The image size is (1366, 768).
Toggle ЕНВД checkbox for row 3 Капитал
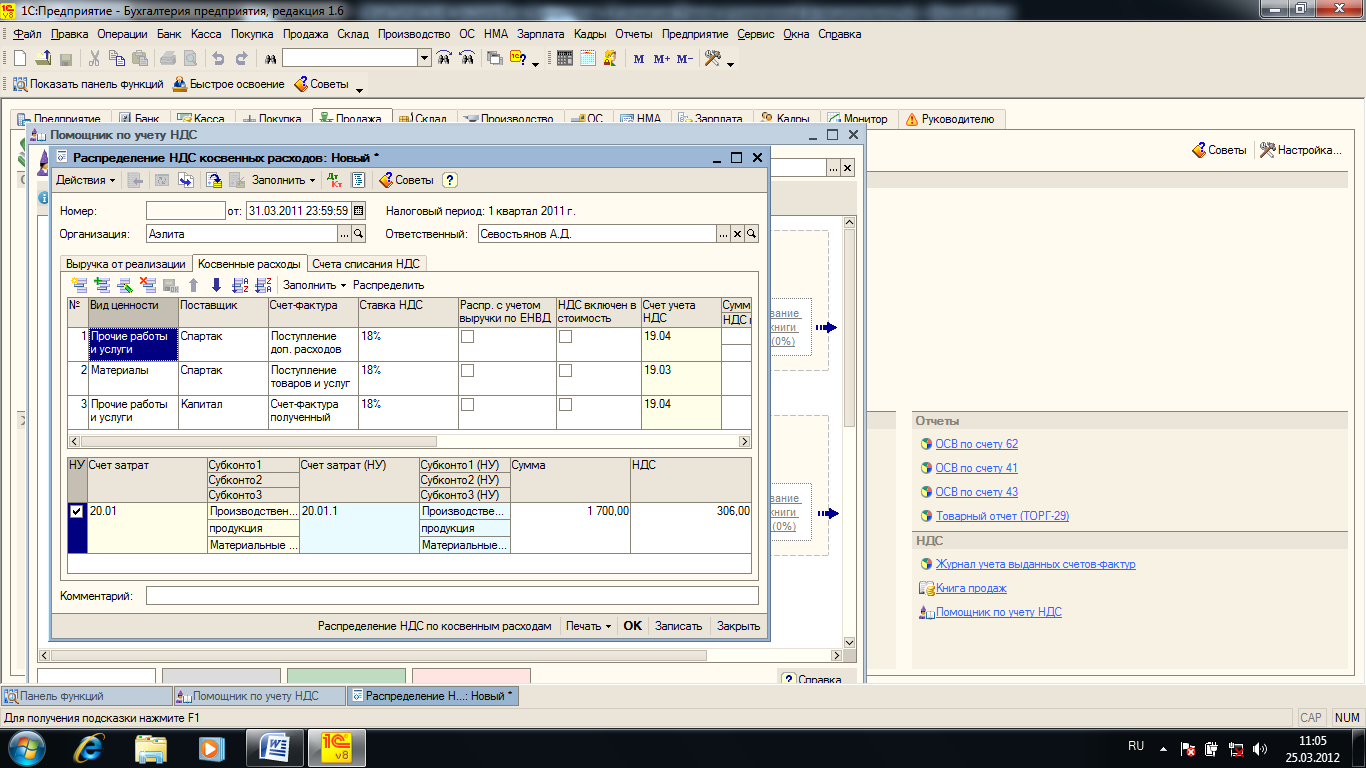click(467, 405)
